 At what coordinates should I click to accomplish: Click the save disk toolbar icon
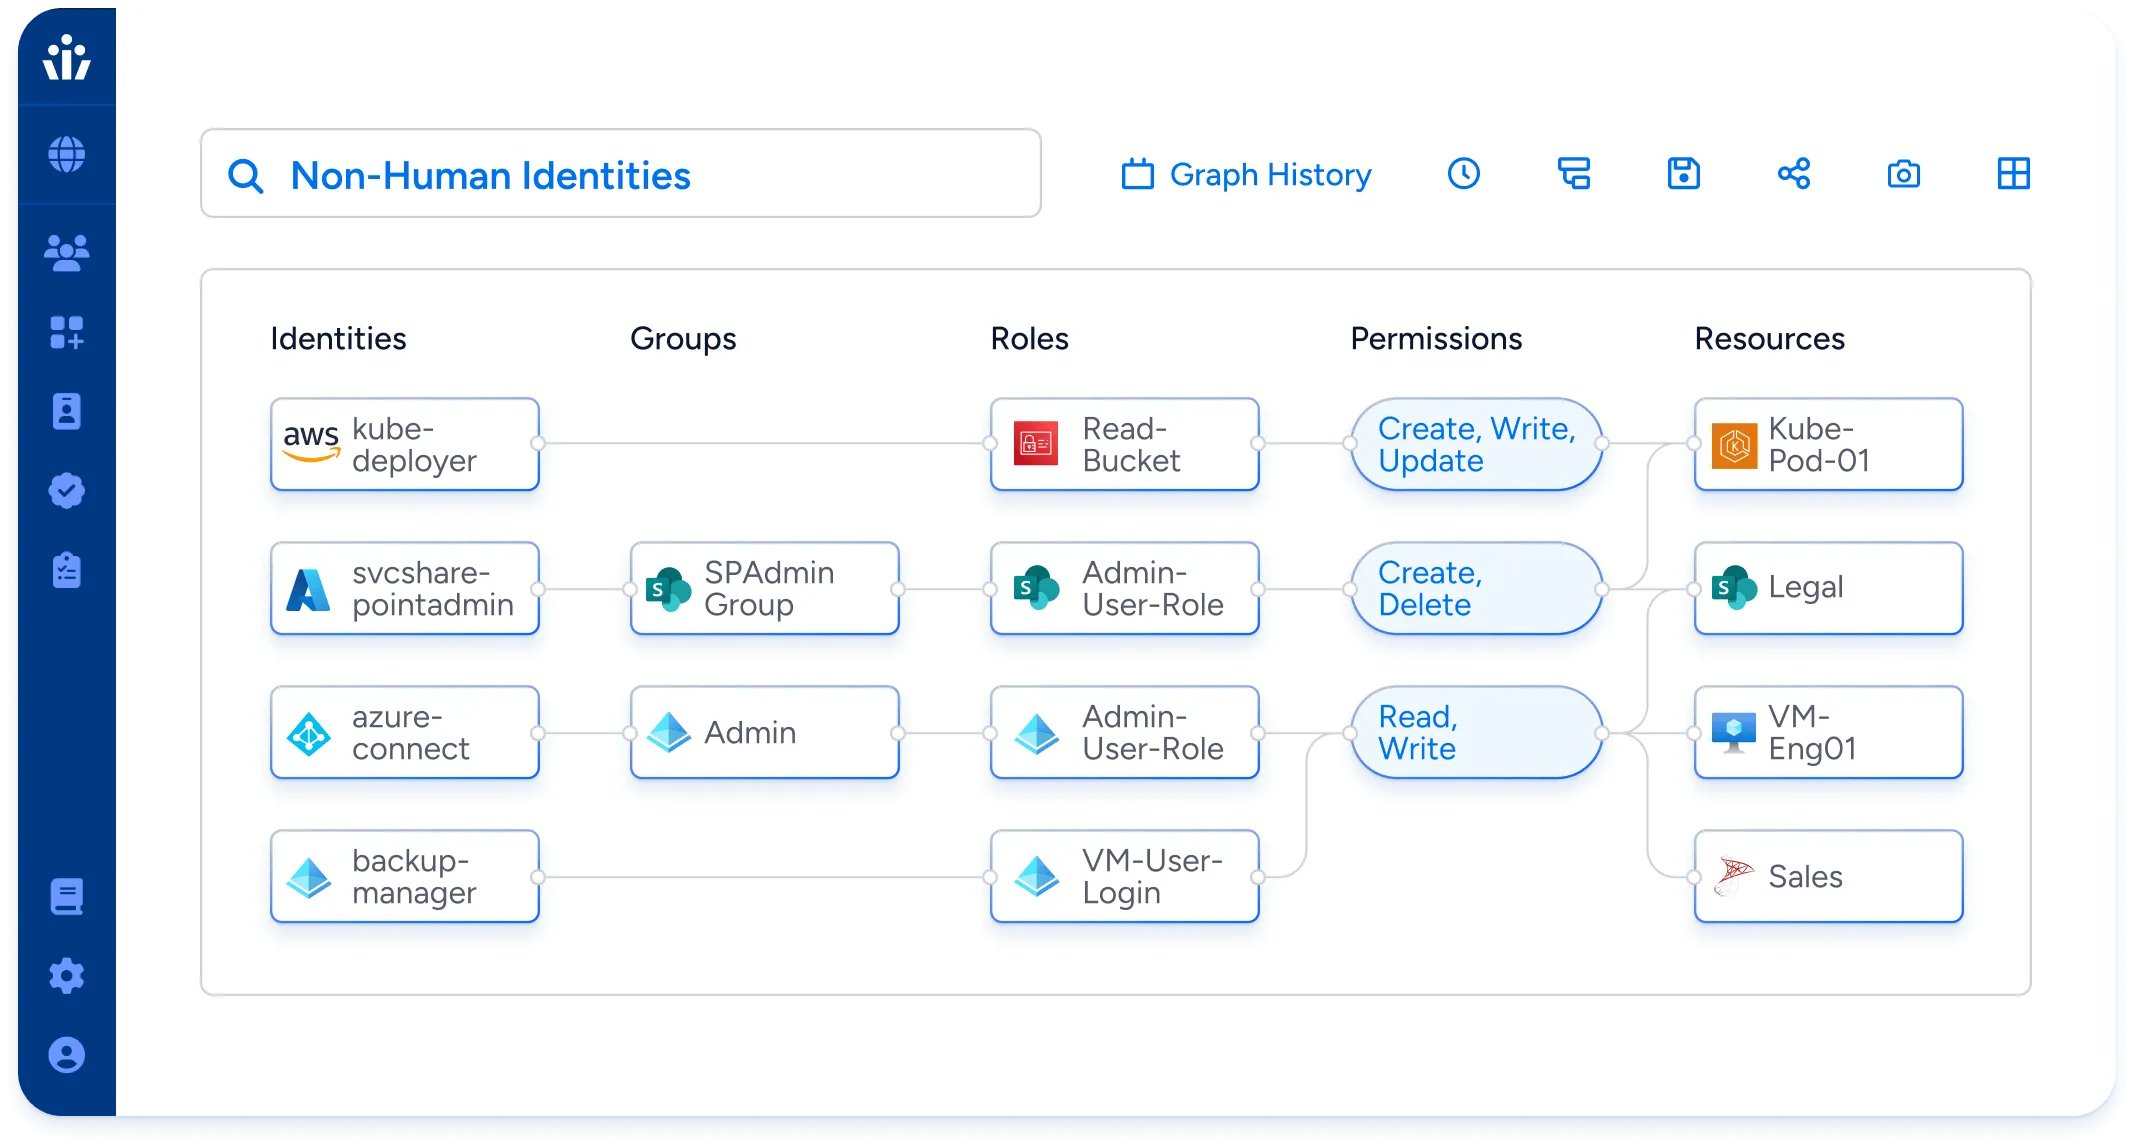(1683, 174)
